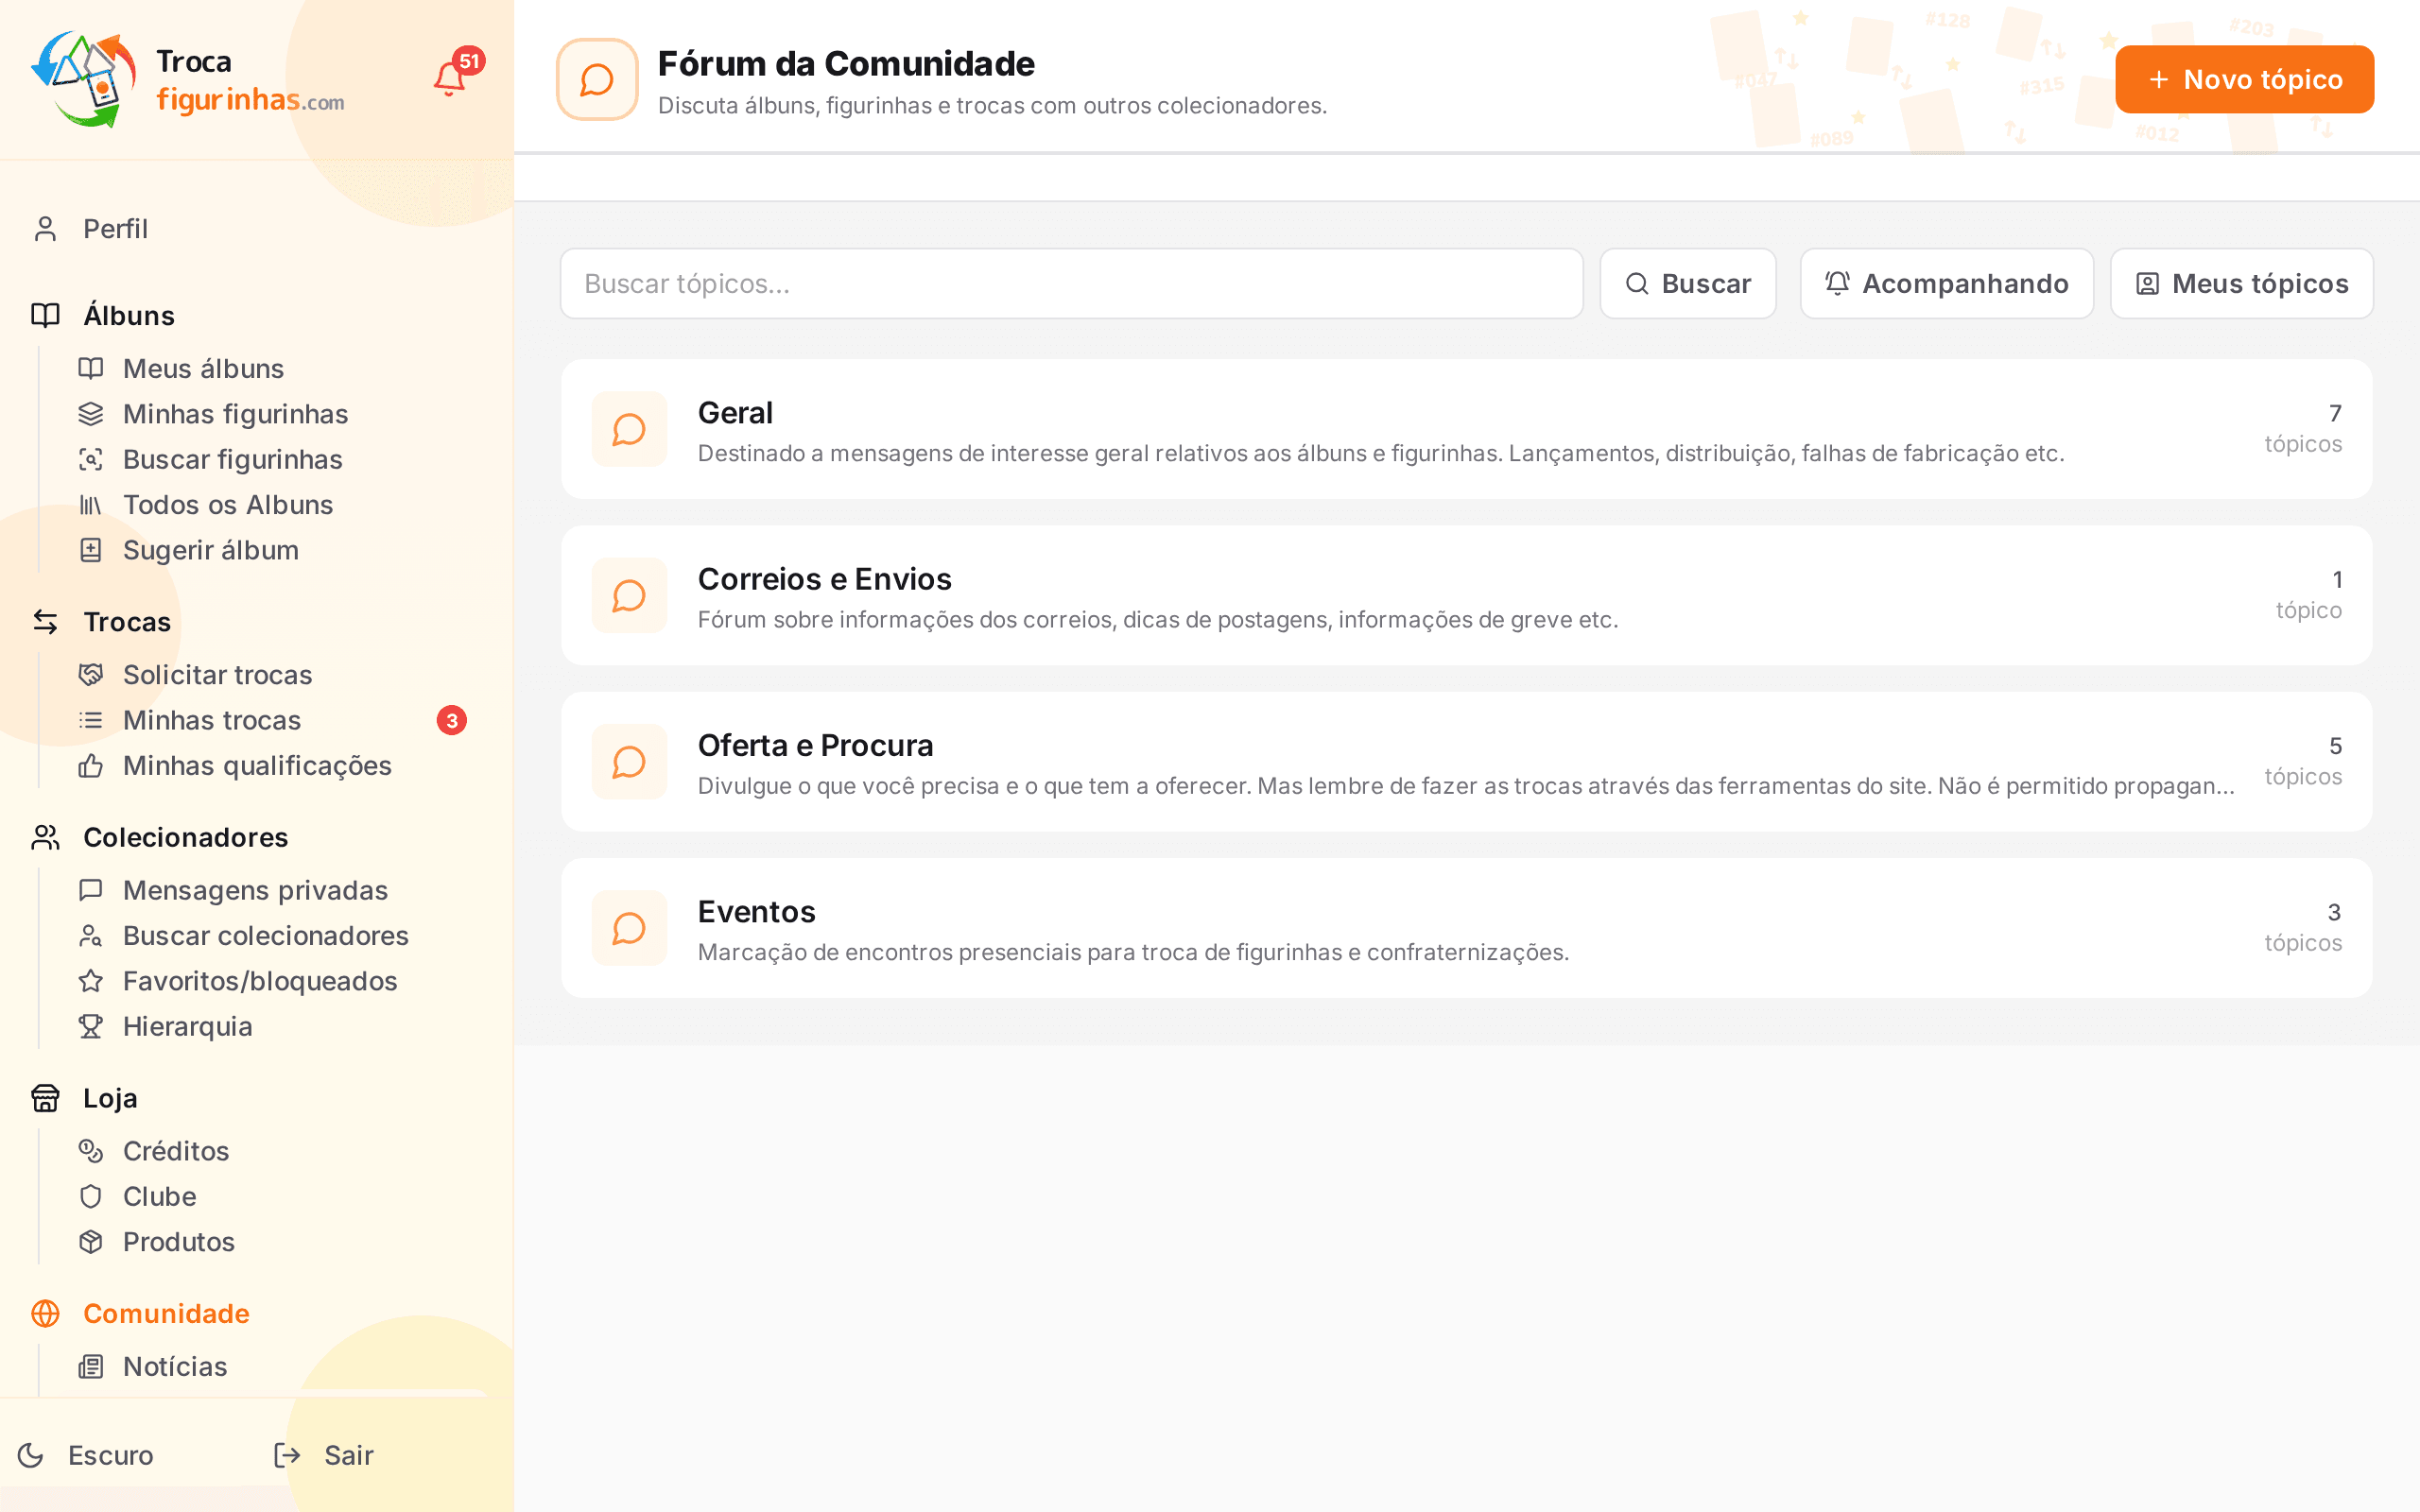Click the Buscar colecionadores search-user icon
The width and height of the screenshot is (2420, 1512).
[91, 936]
